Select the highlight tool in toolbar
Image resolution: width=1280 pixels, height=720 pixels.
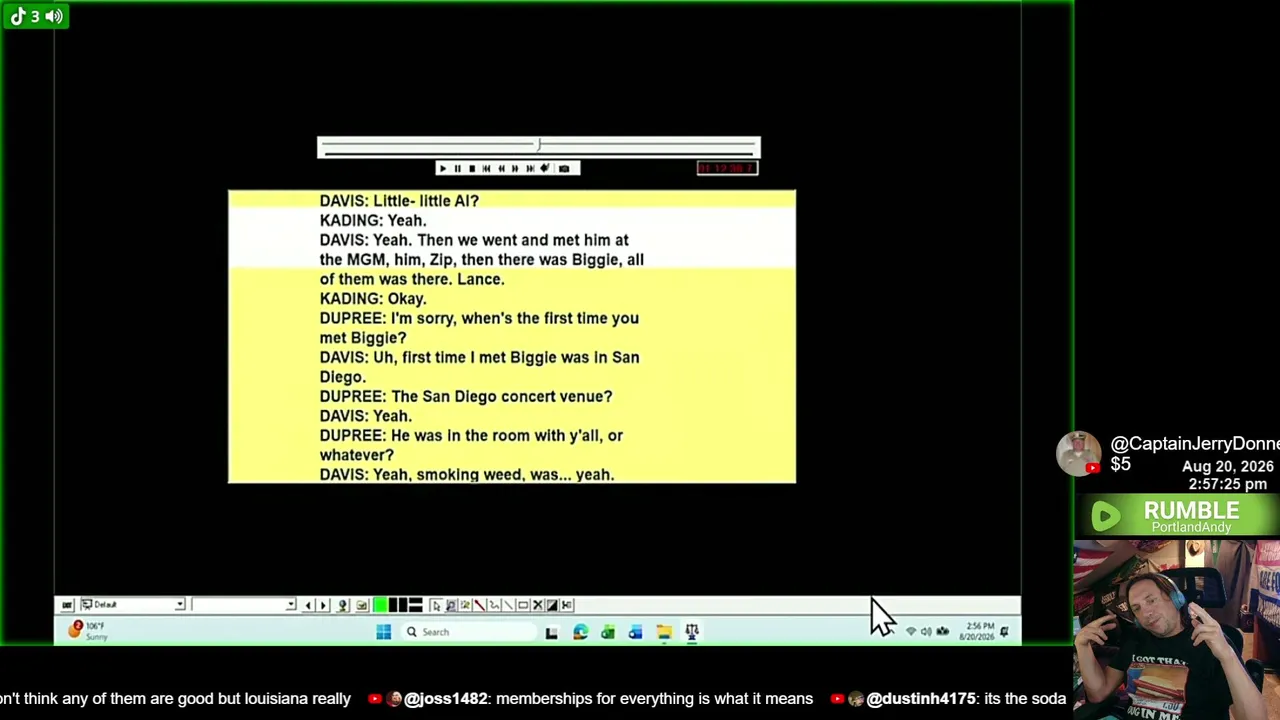[x=465, y=604]
